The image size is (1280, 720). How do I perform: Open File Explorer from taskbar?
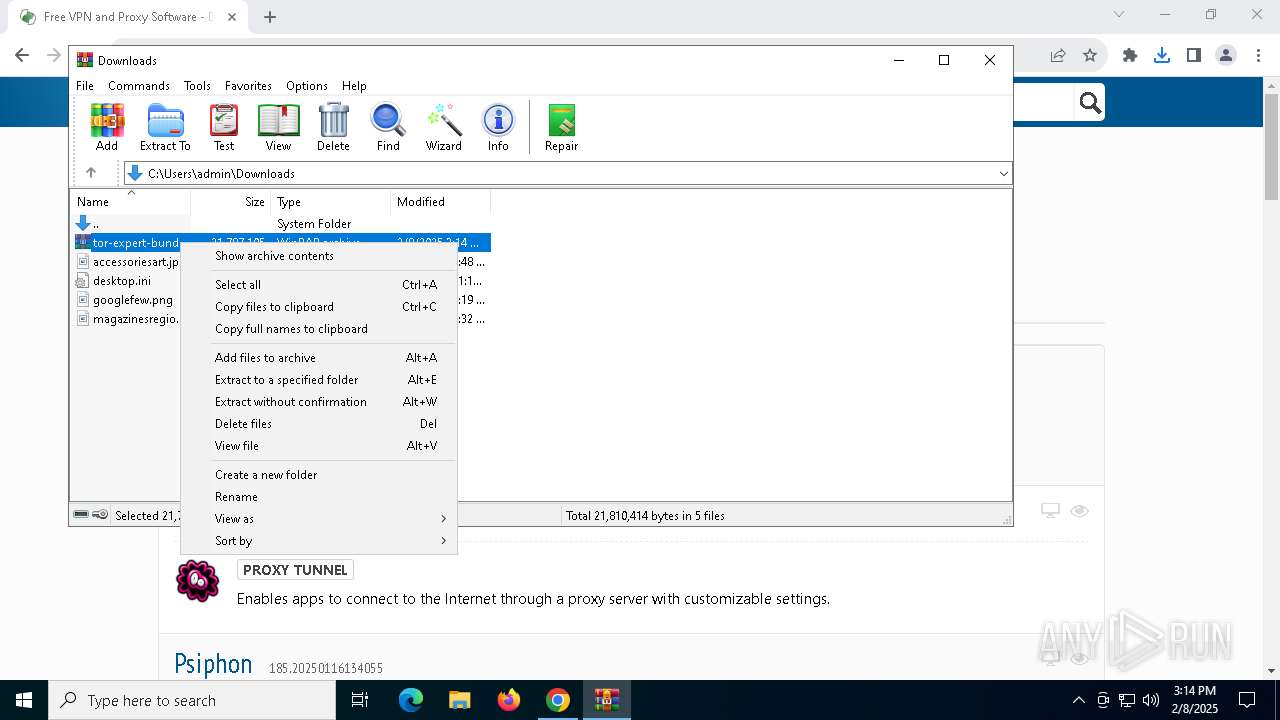[460, 700]
